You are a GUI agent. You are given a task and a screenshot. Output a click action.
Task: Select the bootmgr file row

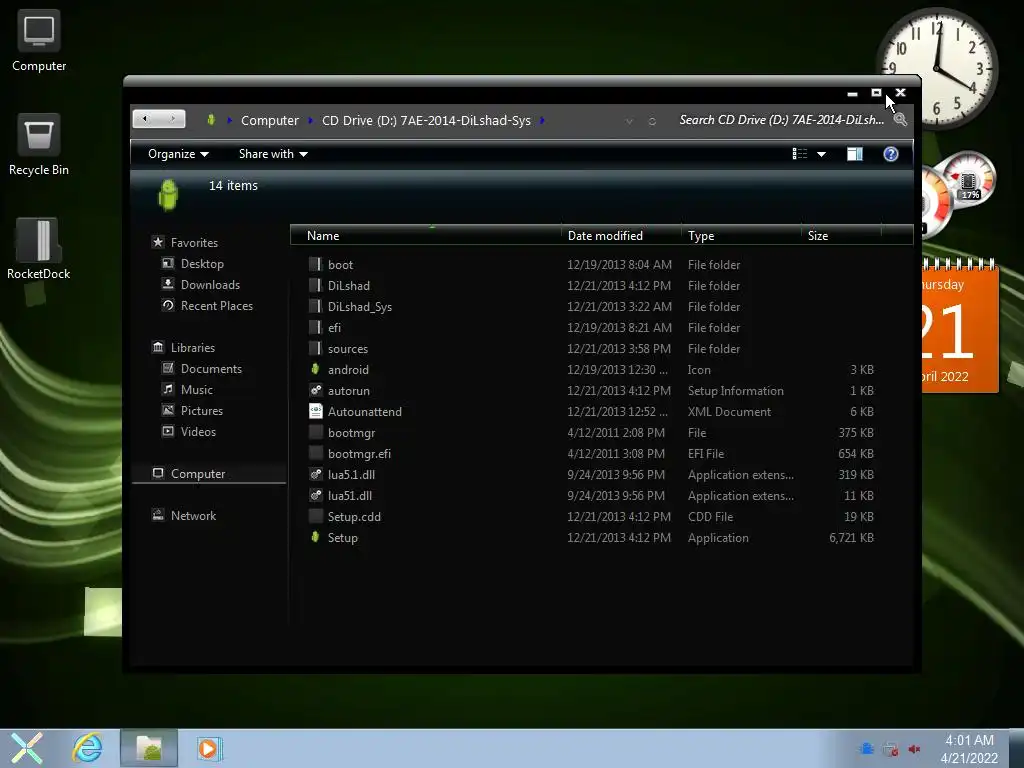[x=591, y=432]
